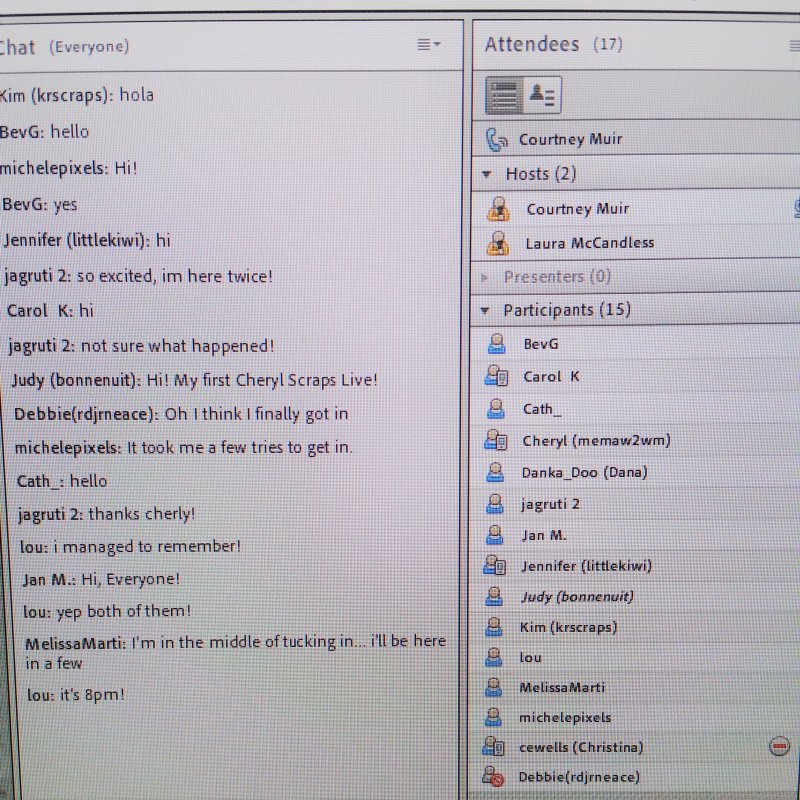Click host icon next to Laura McCandless
Viewport: 800px width, 800px height.
[x=498, y=243]
